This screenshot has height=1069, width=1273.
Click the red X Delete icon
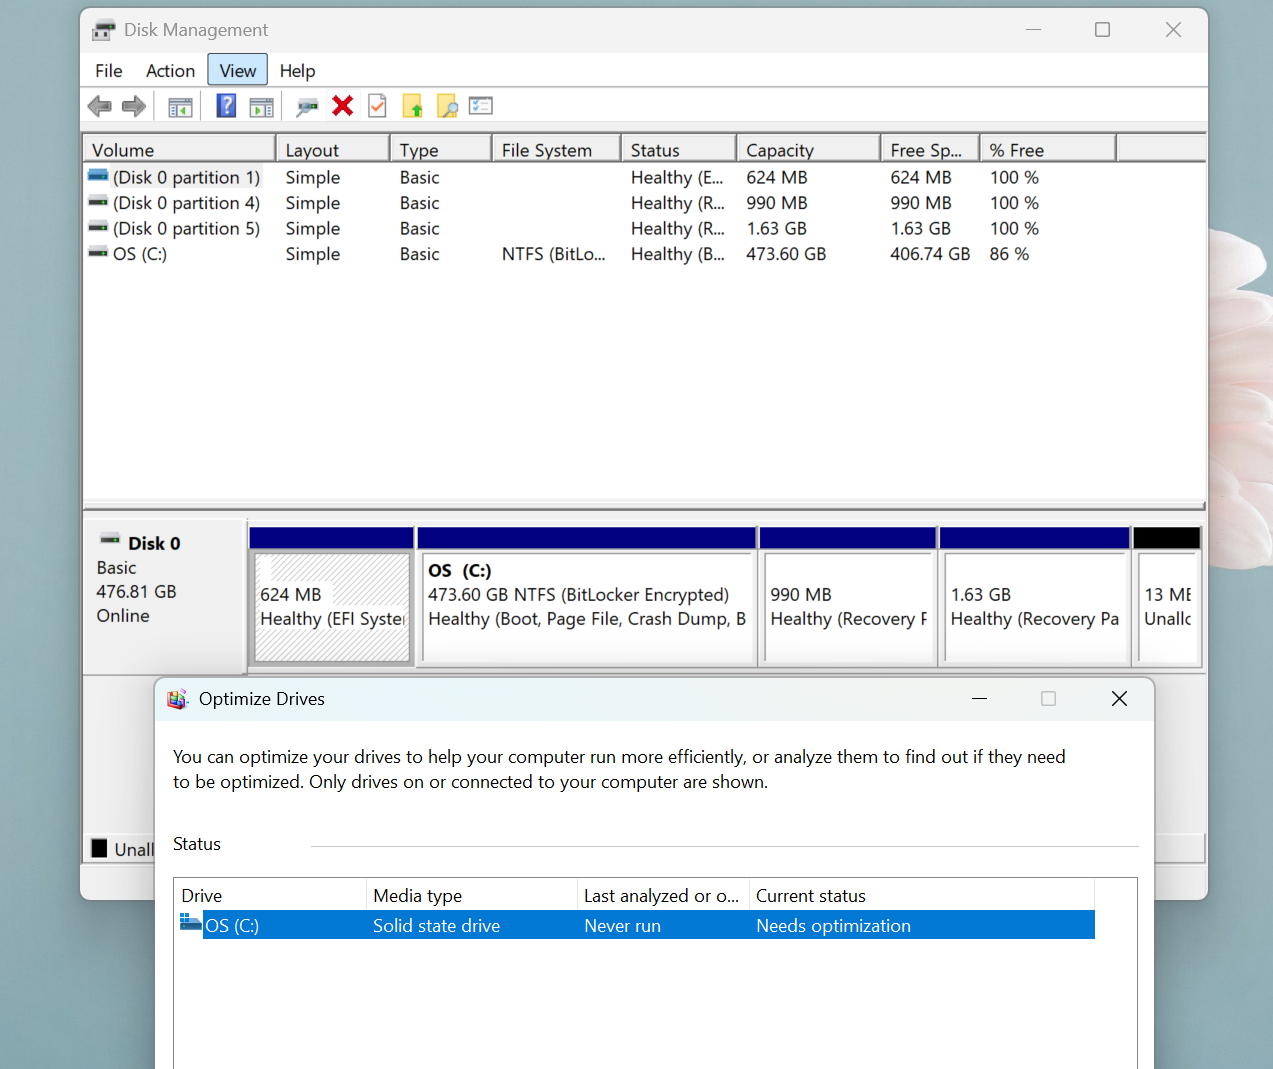tap(343, 106)
